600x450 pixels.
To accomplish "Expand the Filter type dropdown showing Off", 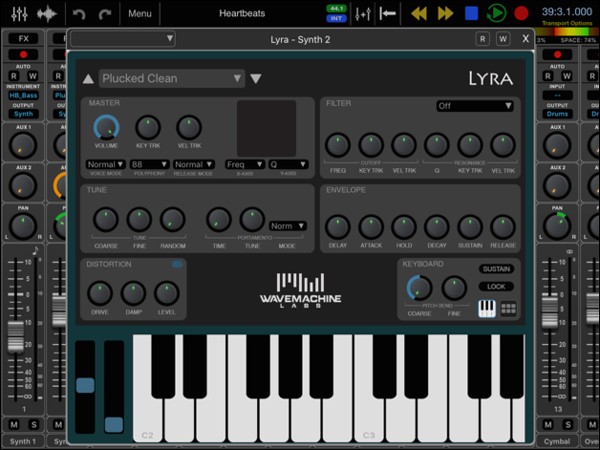I will 475,105.
